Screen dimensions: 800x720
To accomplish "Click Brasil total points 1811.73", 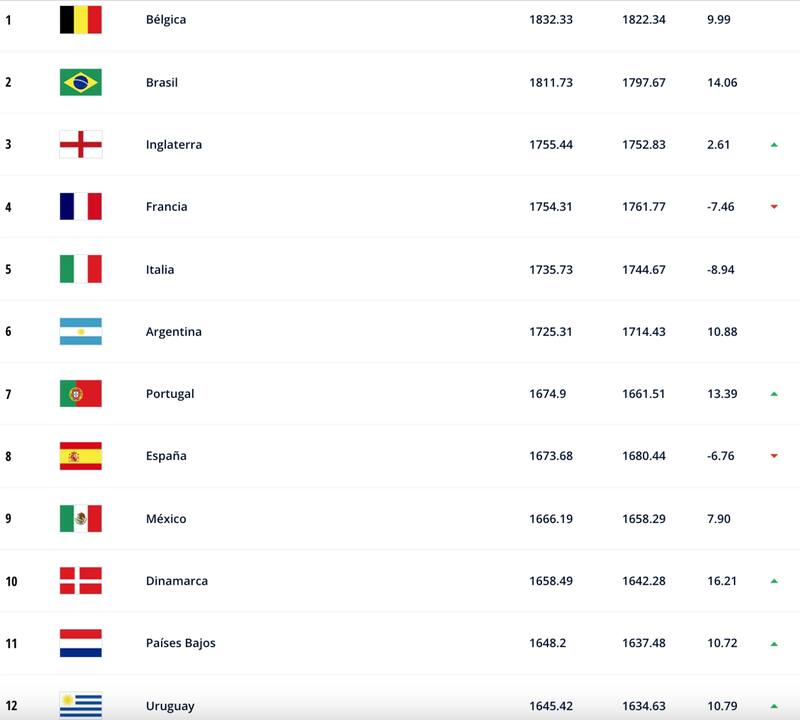I will pyautogui.click(x=550, y=82).
